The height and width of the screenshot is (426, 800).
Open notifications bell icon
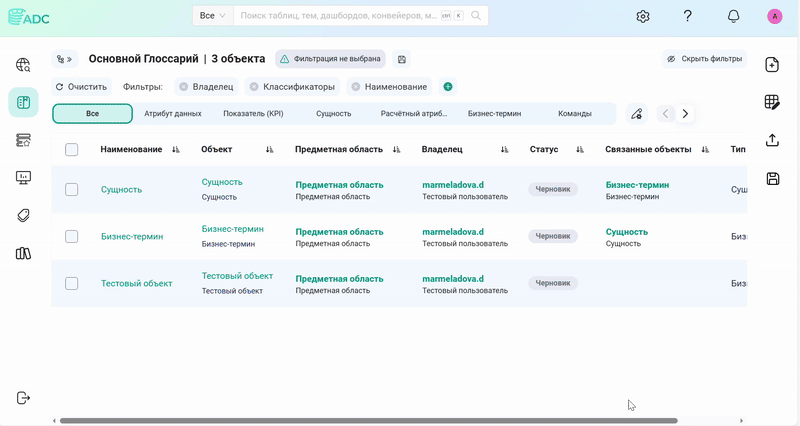pyautogui.click(x=733, y=16)
